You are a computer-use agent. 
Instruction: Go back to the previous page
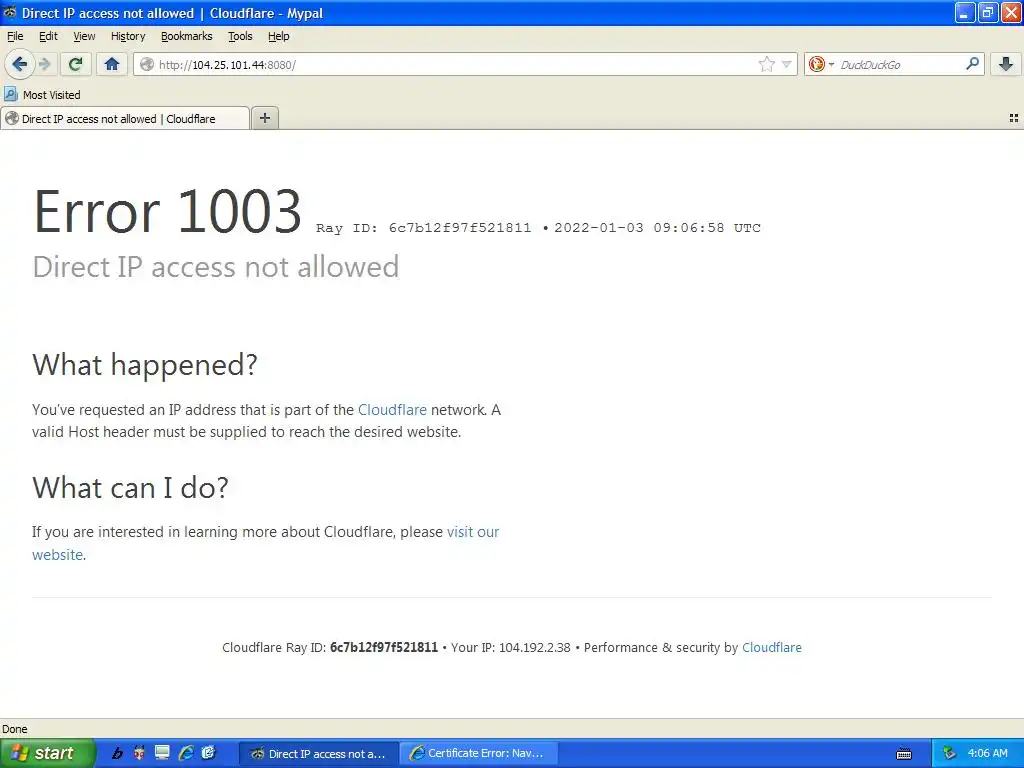pos(20,64)
